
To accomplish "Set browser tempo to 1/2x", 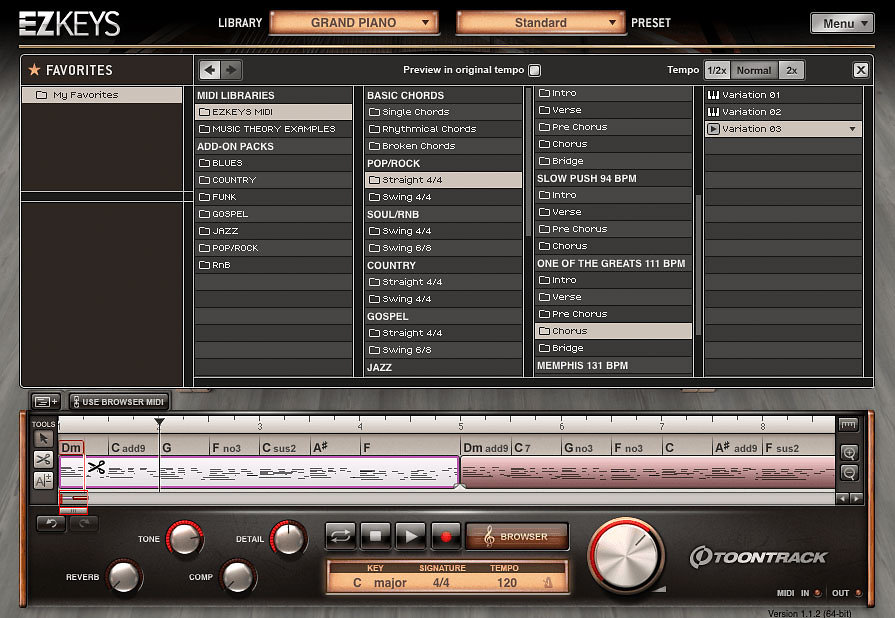I will pos(717,70).
